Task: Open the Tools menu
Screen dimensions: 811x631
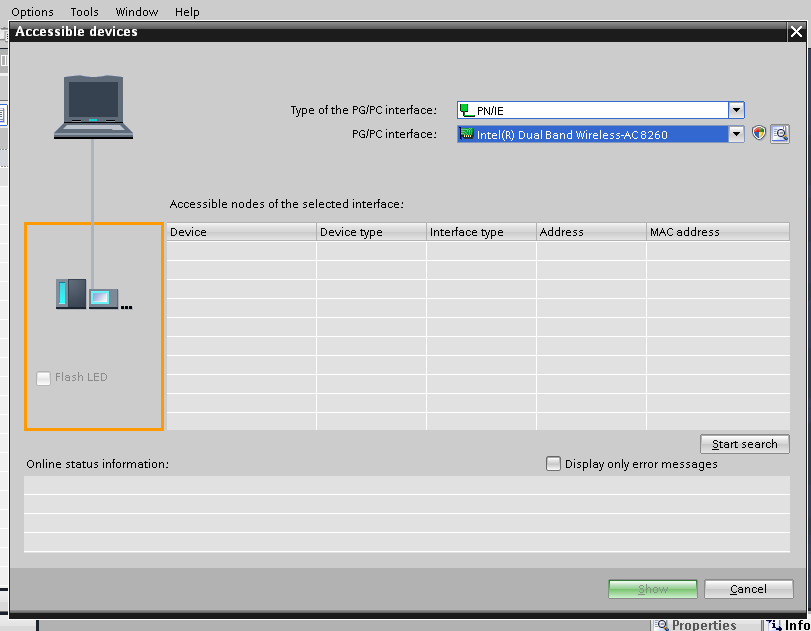Action: pyautogui.click(x=84, y=11)
